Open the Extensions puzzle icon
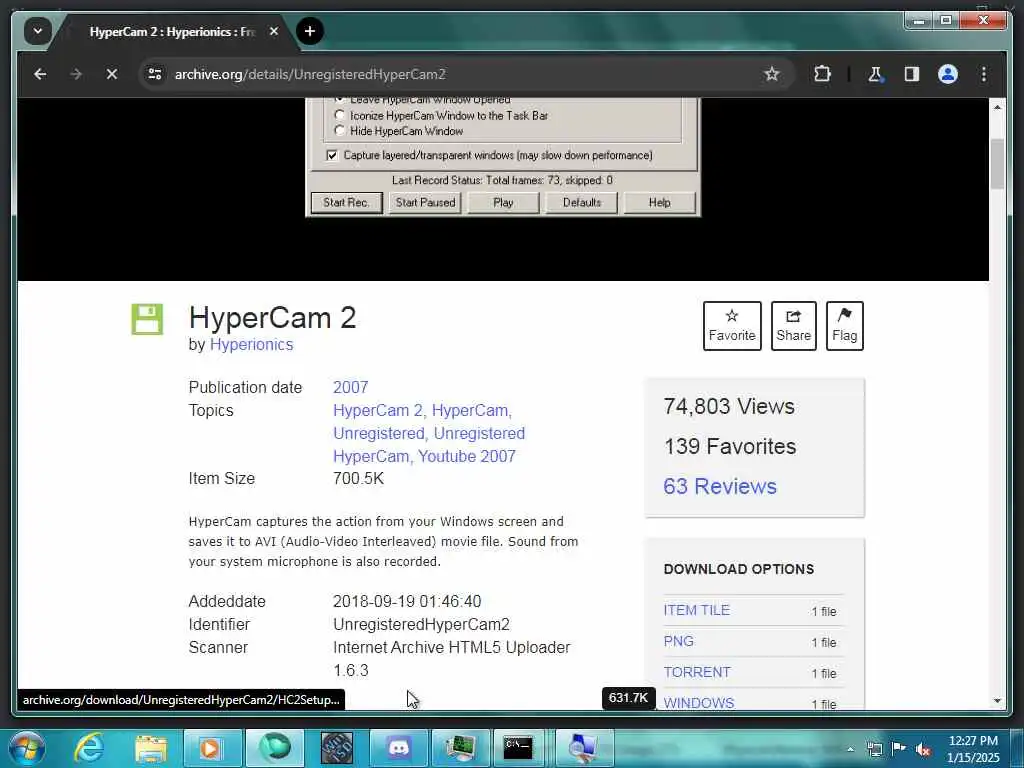Viewport: 1024px width, 768px height. pyautogui.click(x=822, y=74)
